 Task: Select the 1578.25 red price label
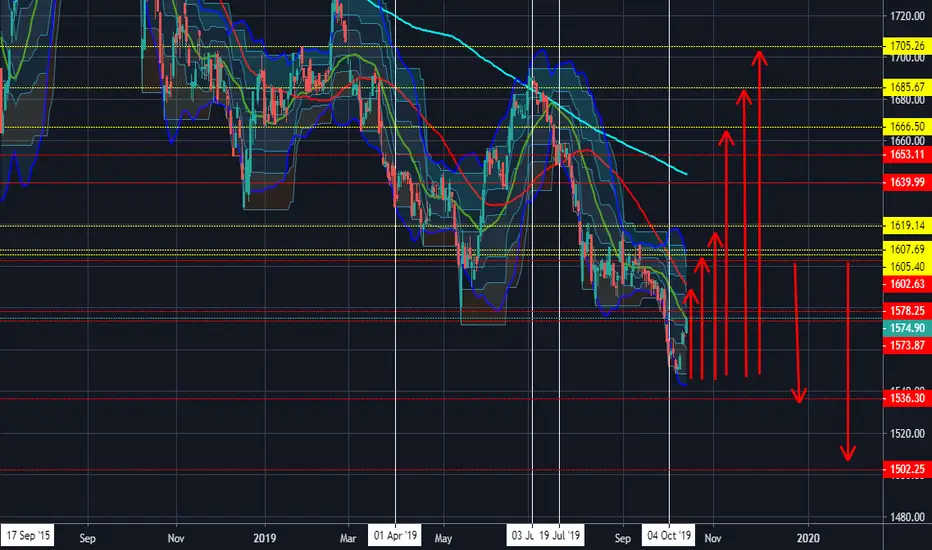pos(907,310)
